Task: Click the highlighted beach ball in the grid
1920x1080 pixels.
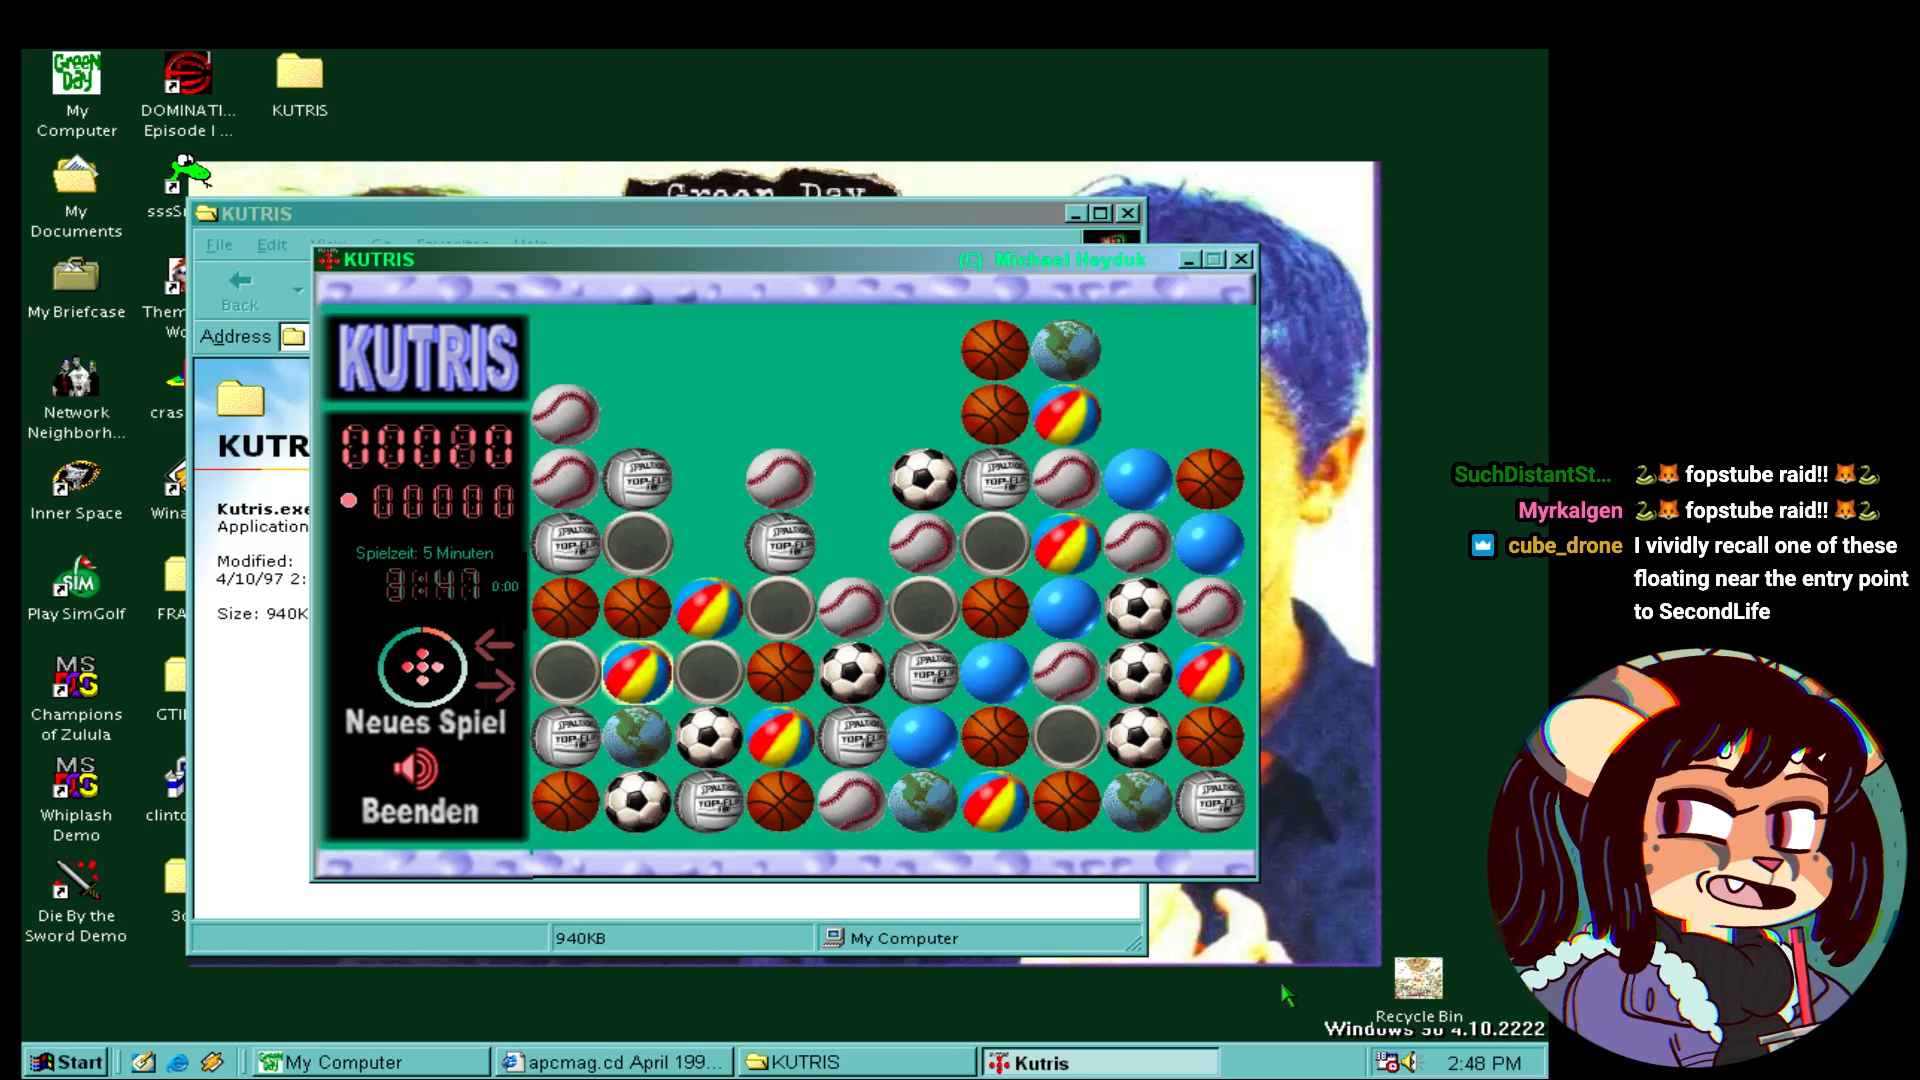Action: [x=637, y=672]
